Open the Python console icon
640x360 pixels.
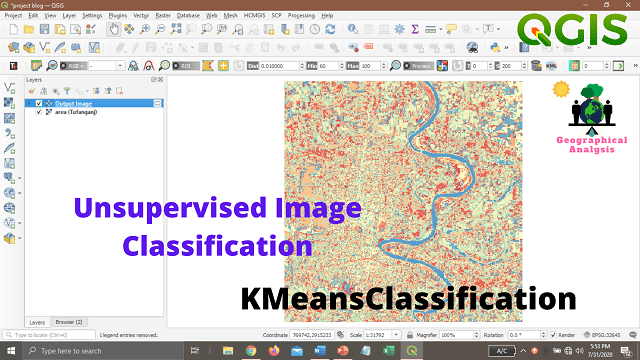pyautogui.click(x=495, y=47)
